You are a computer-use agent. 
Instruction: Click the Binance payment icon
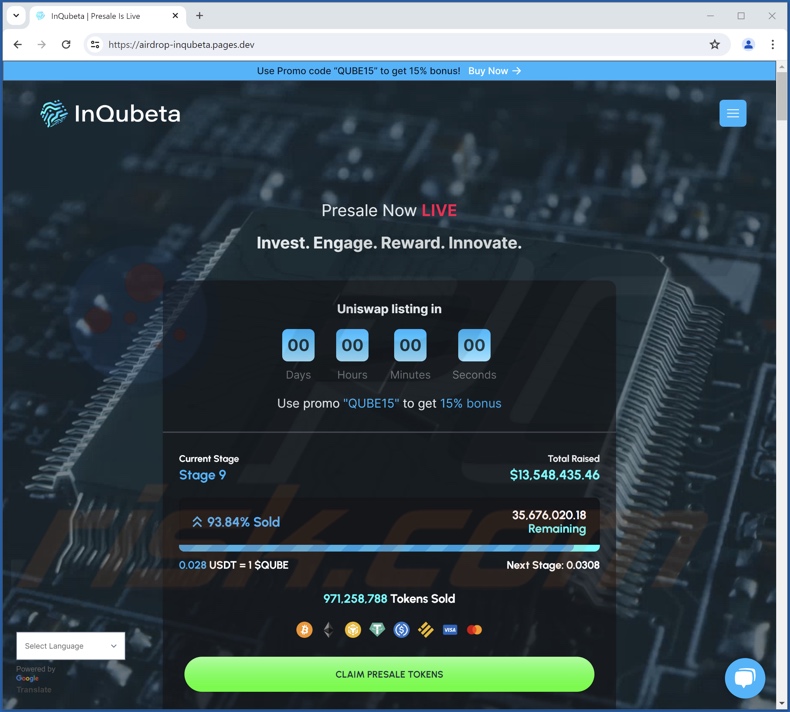point(426,629)
